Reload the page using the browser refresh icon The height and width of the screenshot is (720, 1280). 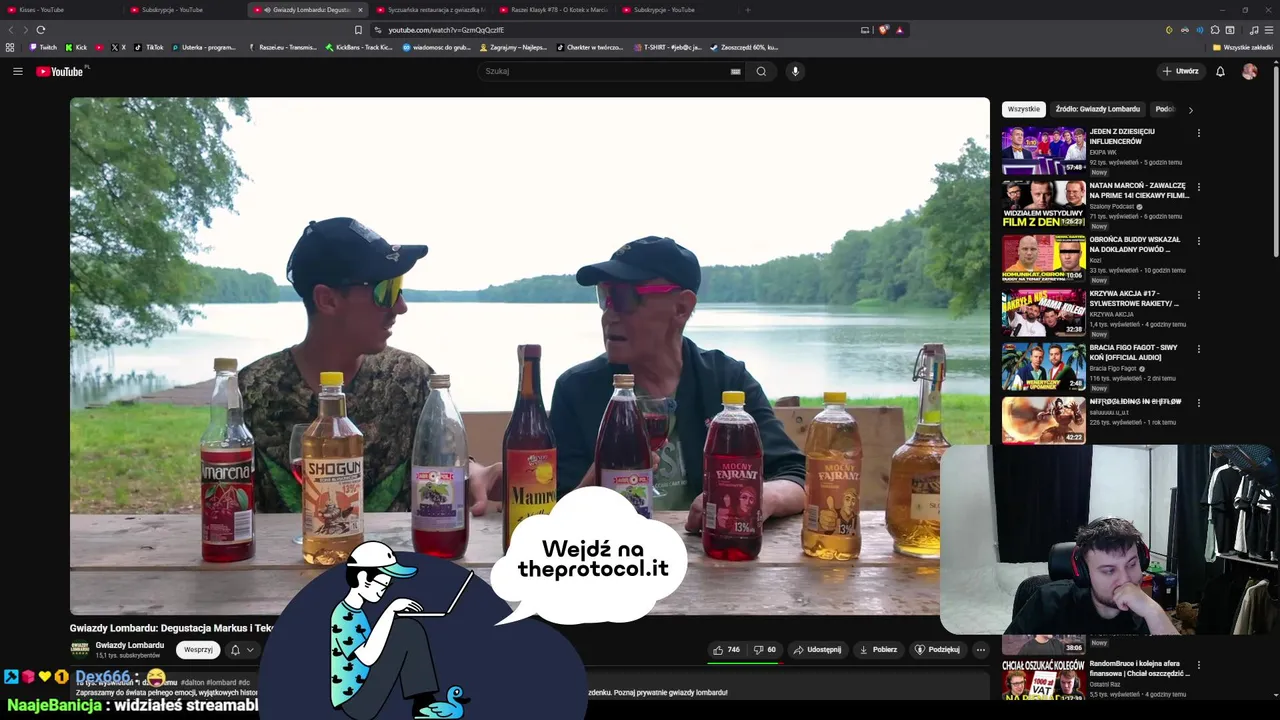pyautogui.click(x=40, y=30)
